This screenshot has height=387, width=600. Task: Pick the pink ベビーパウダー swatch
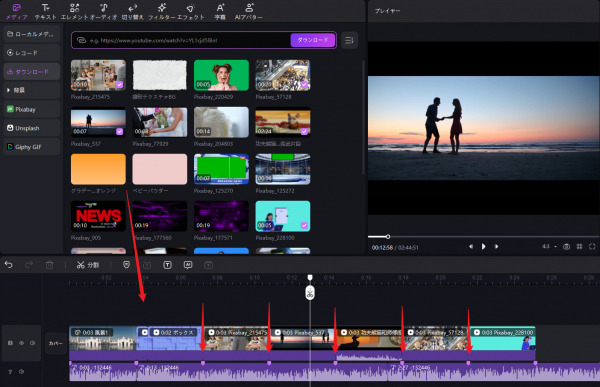(160, 169)
